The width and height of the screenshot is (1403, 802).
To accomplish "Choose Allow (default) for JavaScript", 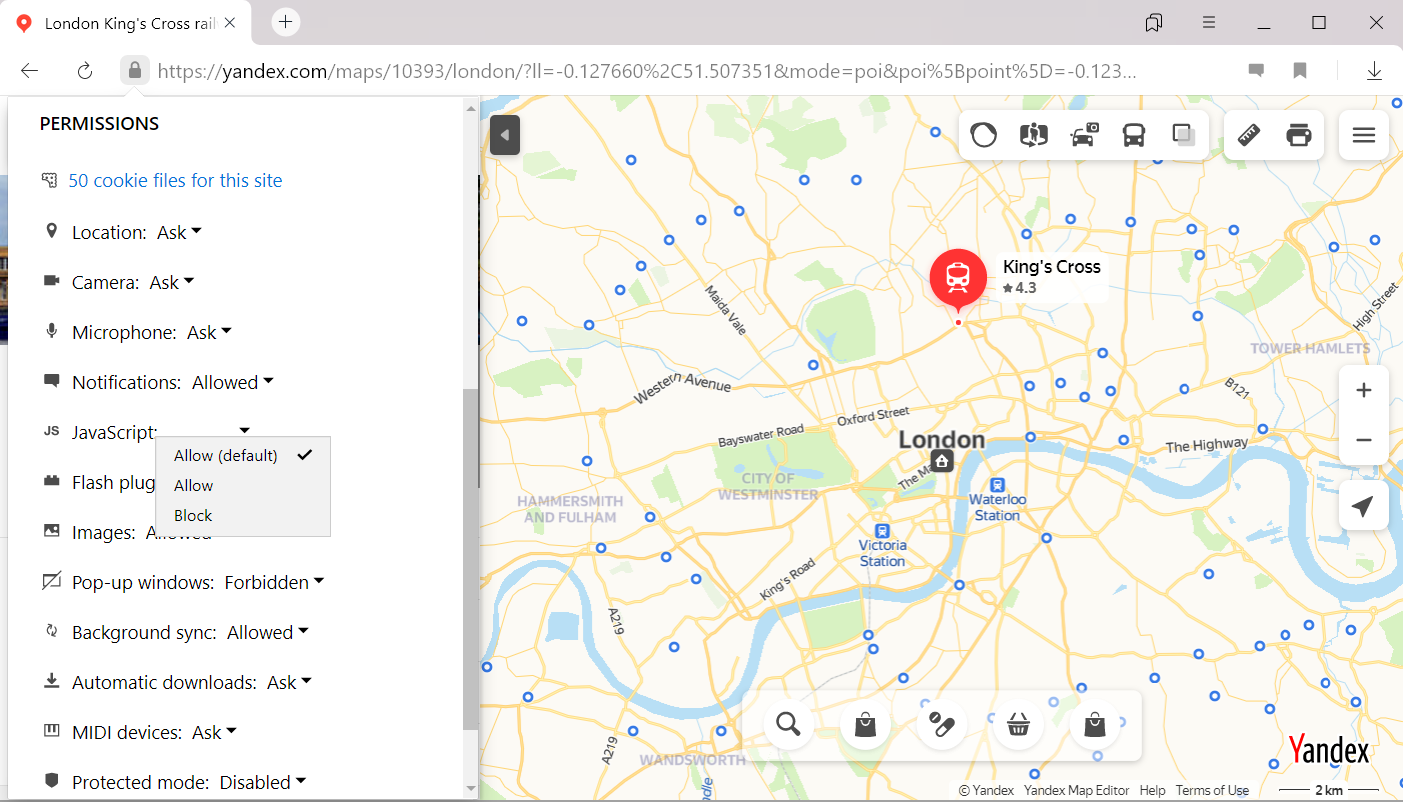I will (x=243, y=455).
